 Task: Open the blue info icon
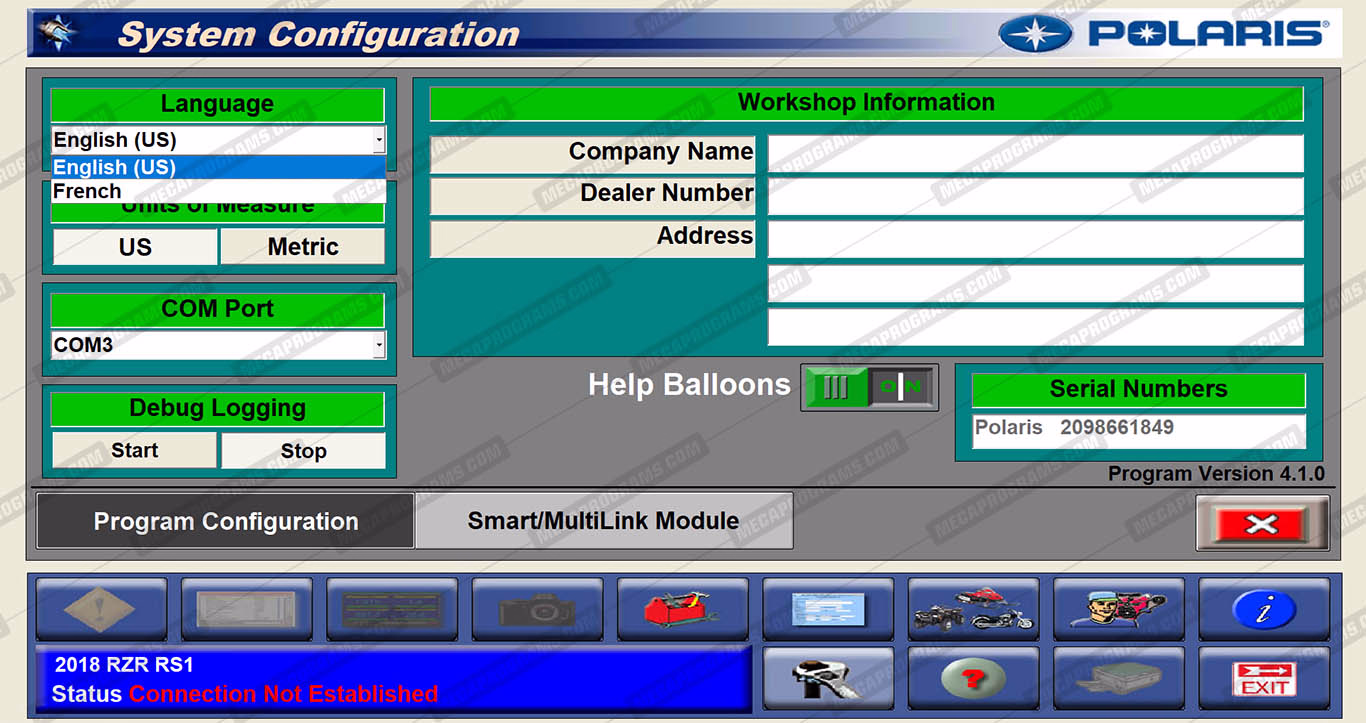coord(1264,609)
